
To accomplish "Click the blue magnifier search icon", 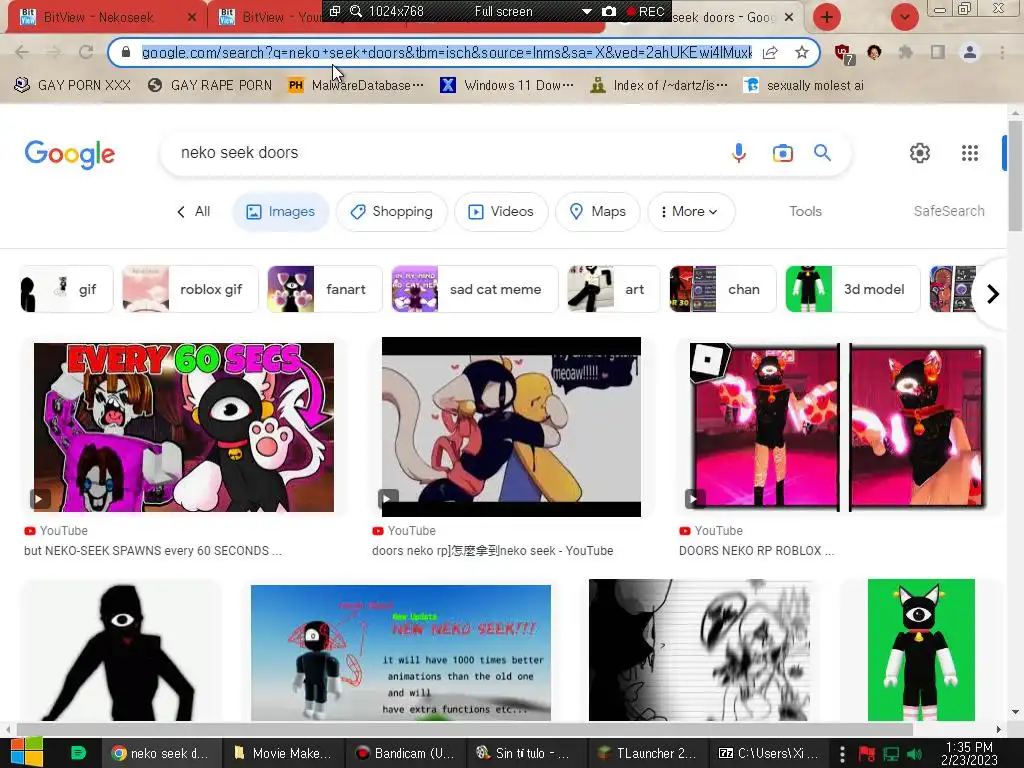I will (822, 153).
